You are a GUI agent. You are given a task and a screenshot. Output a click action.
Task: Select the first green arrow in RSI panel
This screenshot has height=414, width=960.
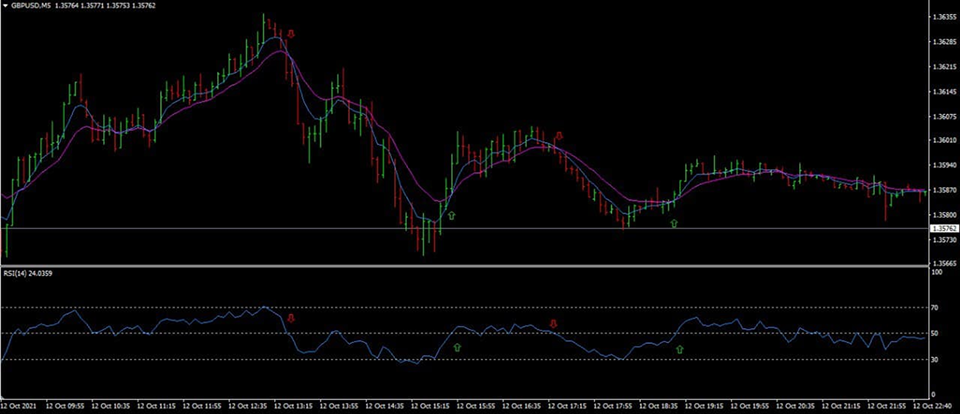tap(457, 347)
